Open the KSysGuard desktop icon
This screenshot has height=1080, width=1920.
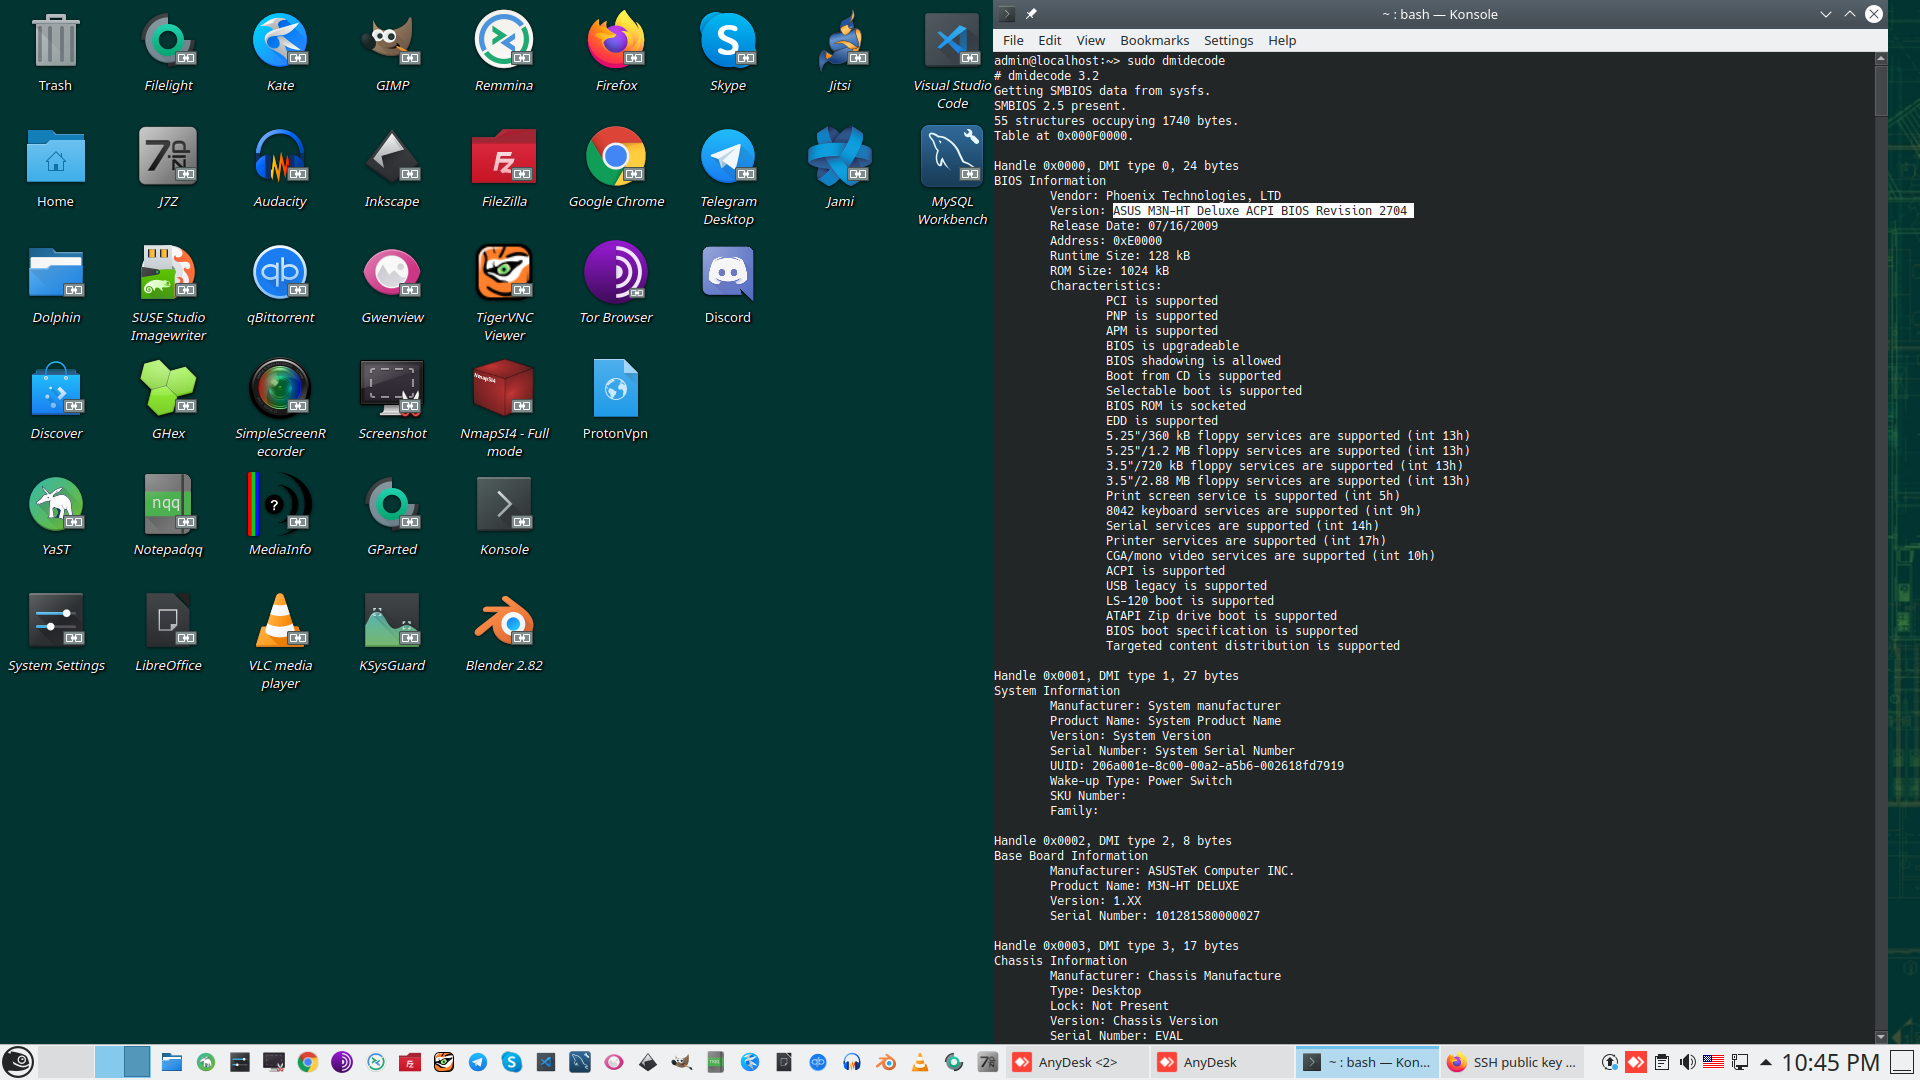tap(391, 621)
